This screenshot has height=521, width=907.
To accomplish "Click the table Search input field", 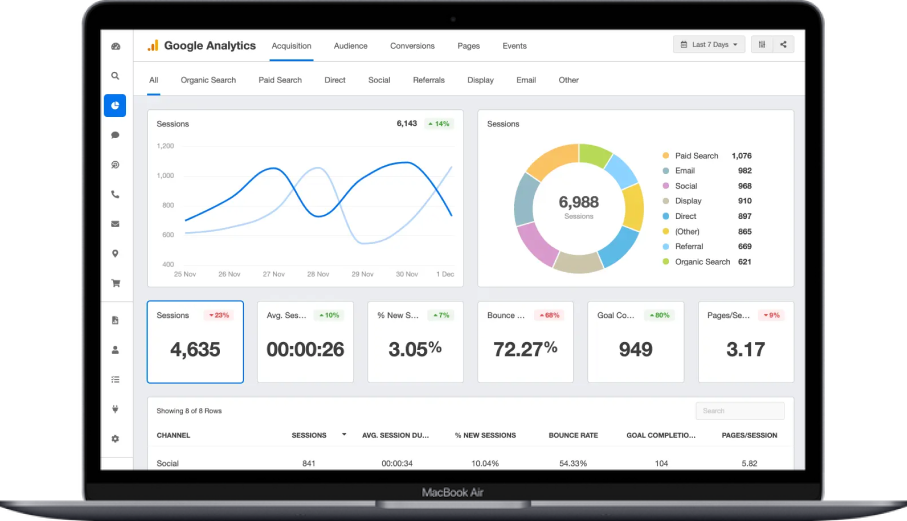I will [739, 411].
